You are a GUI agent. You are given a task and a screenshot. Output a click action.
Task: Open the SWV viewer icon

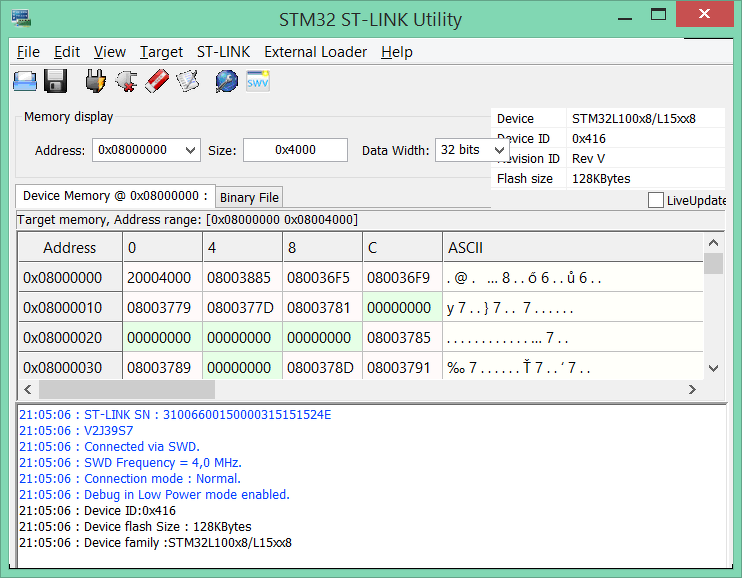(258, 81)
